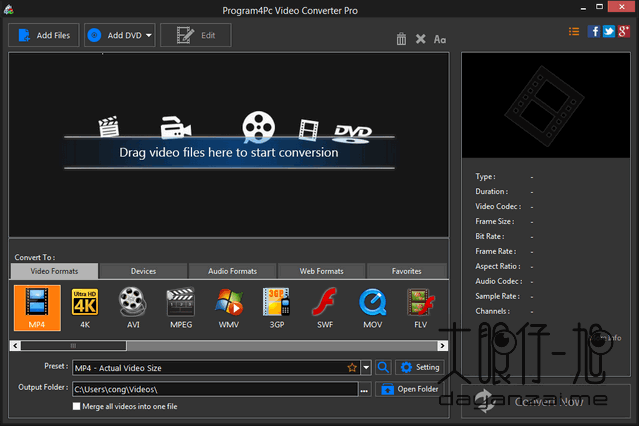Choose the Ultra HD 4K format
Viewport: 639px width, 426px height.
[x=85, y=308]
